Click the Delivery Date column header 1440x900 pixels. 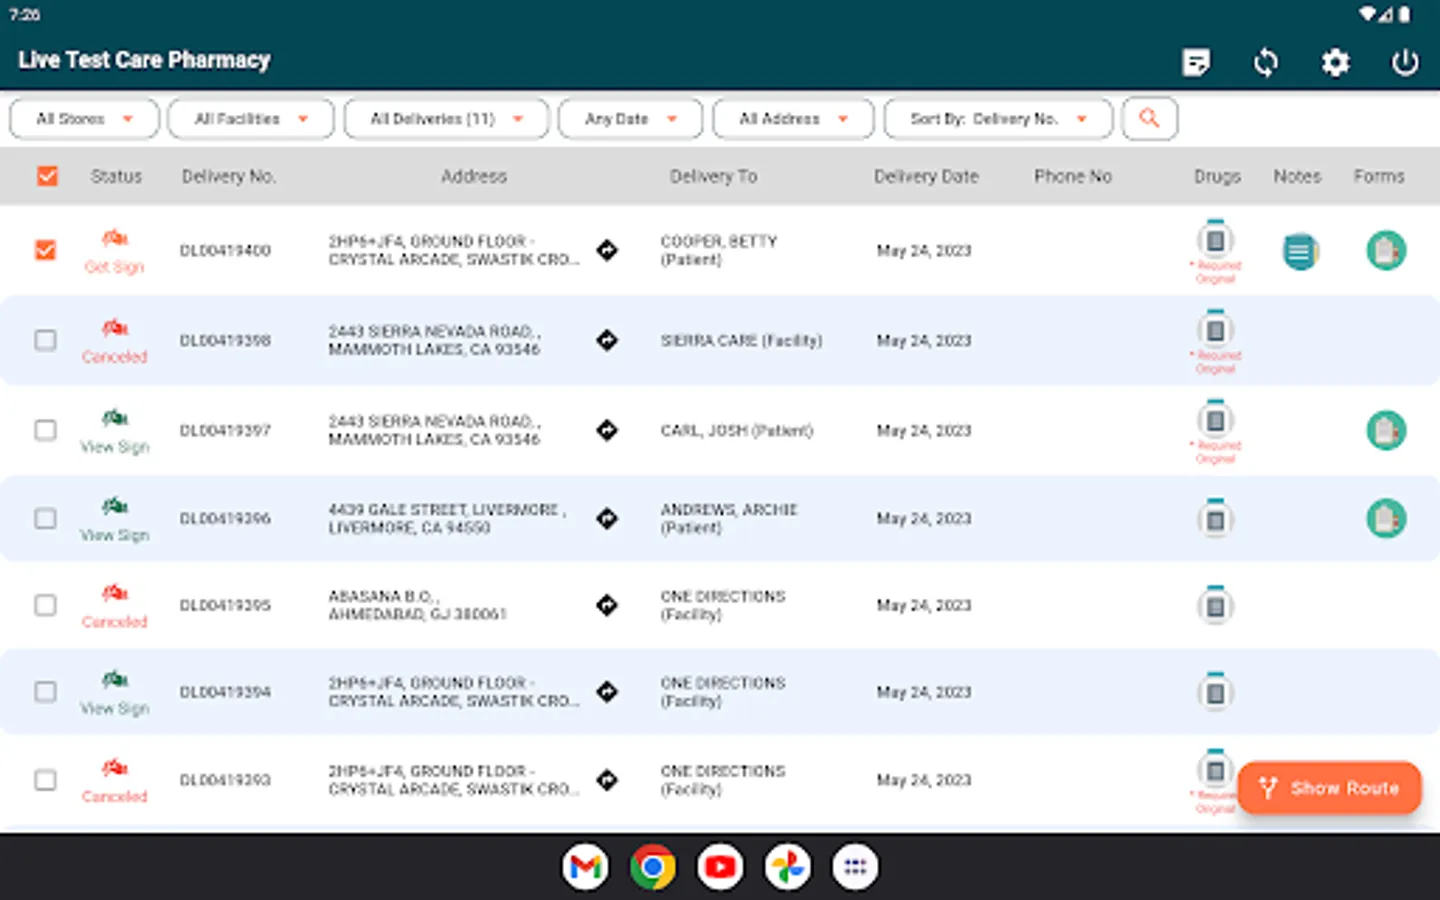[926, 176]
